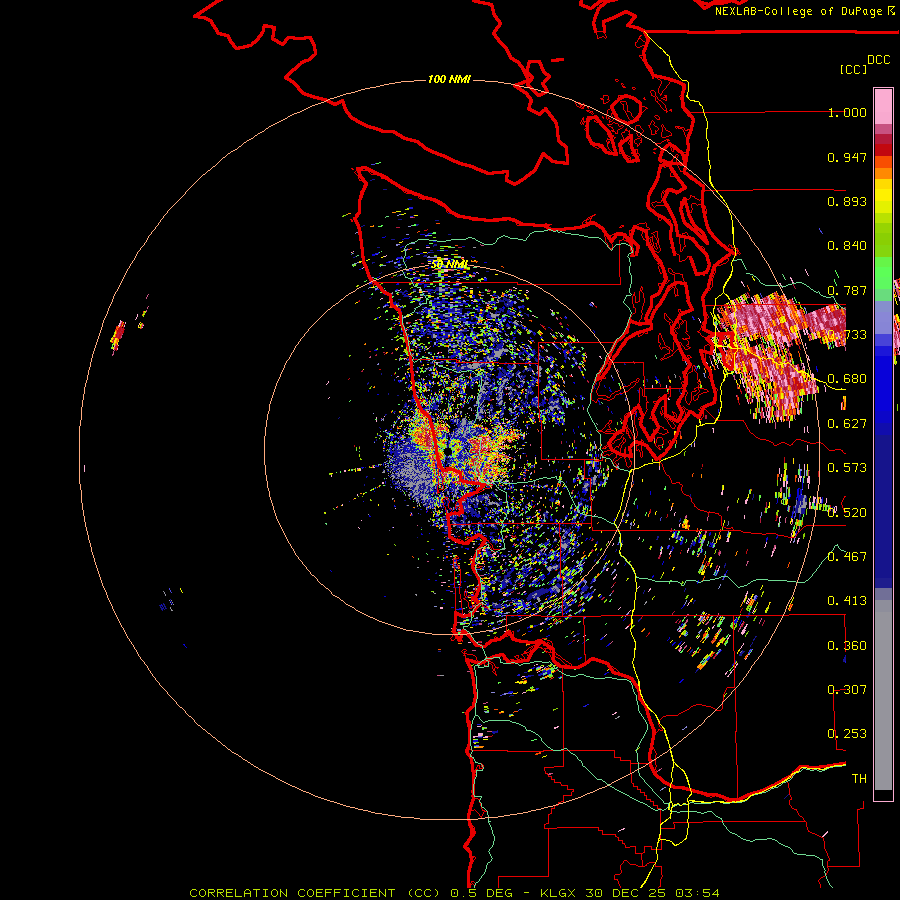Screen dimensions: 900x900
Task: Select the 0.627 scale value
Action: click(847, 424)
